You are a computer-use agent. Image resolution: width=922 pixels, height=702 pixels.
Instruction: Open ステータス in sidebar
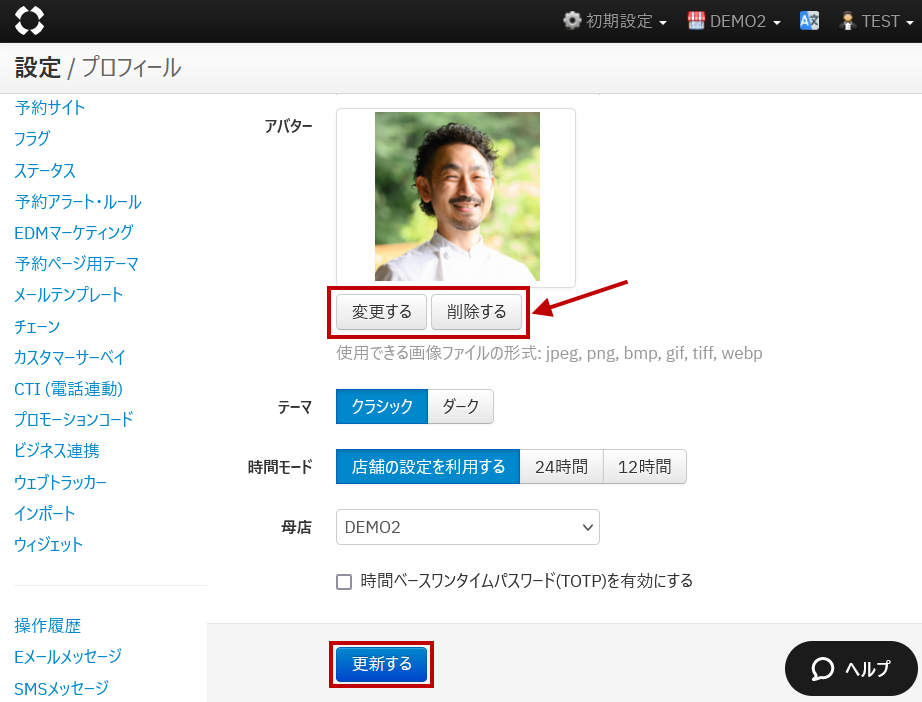click(45, 171)
